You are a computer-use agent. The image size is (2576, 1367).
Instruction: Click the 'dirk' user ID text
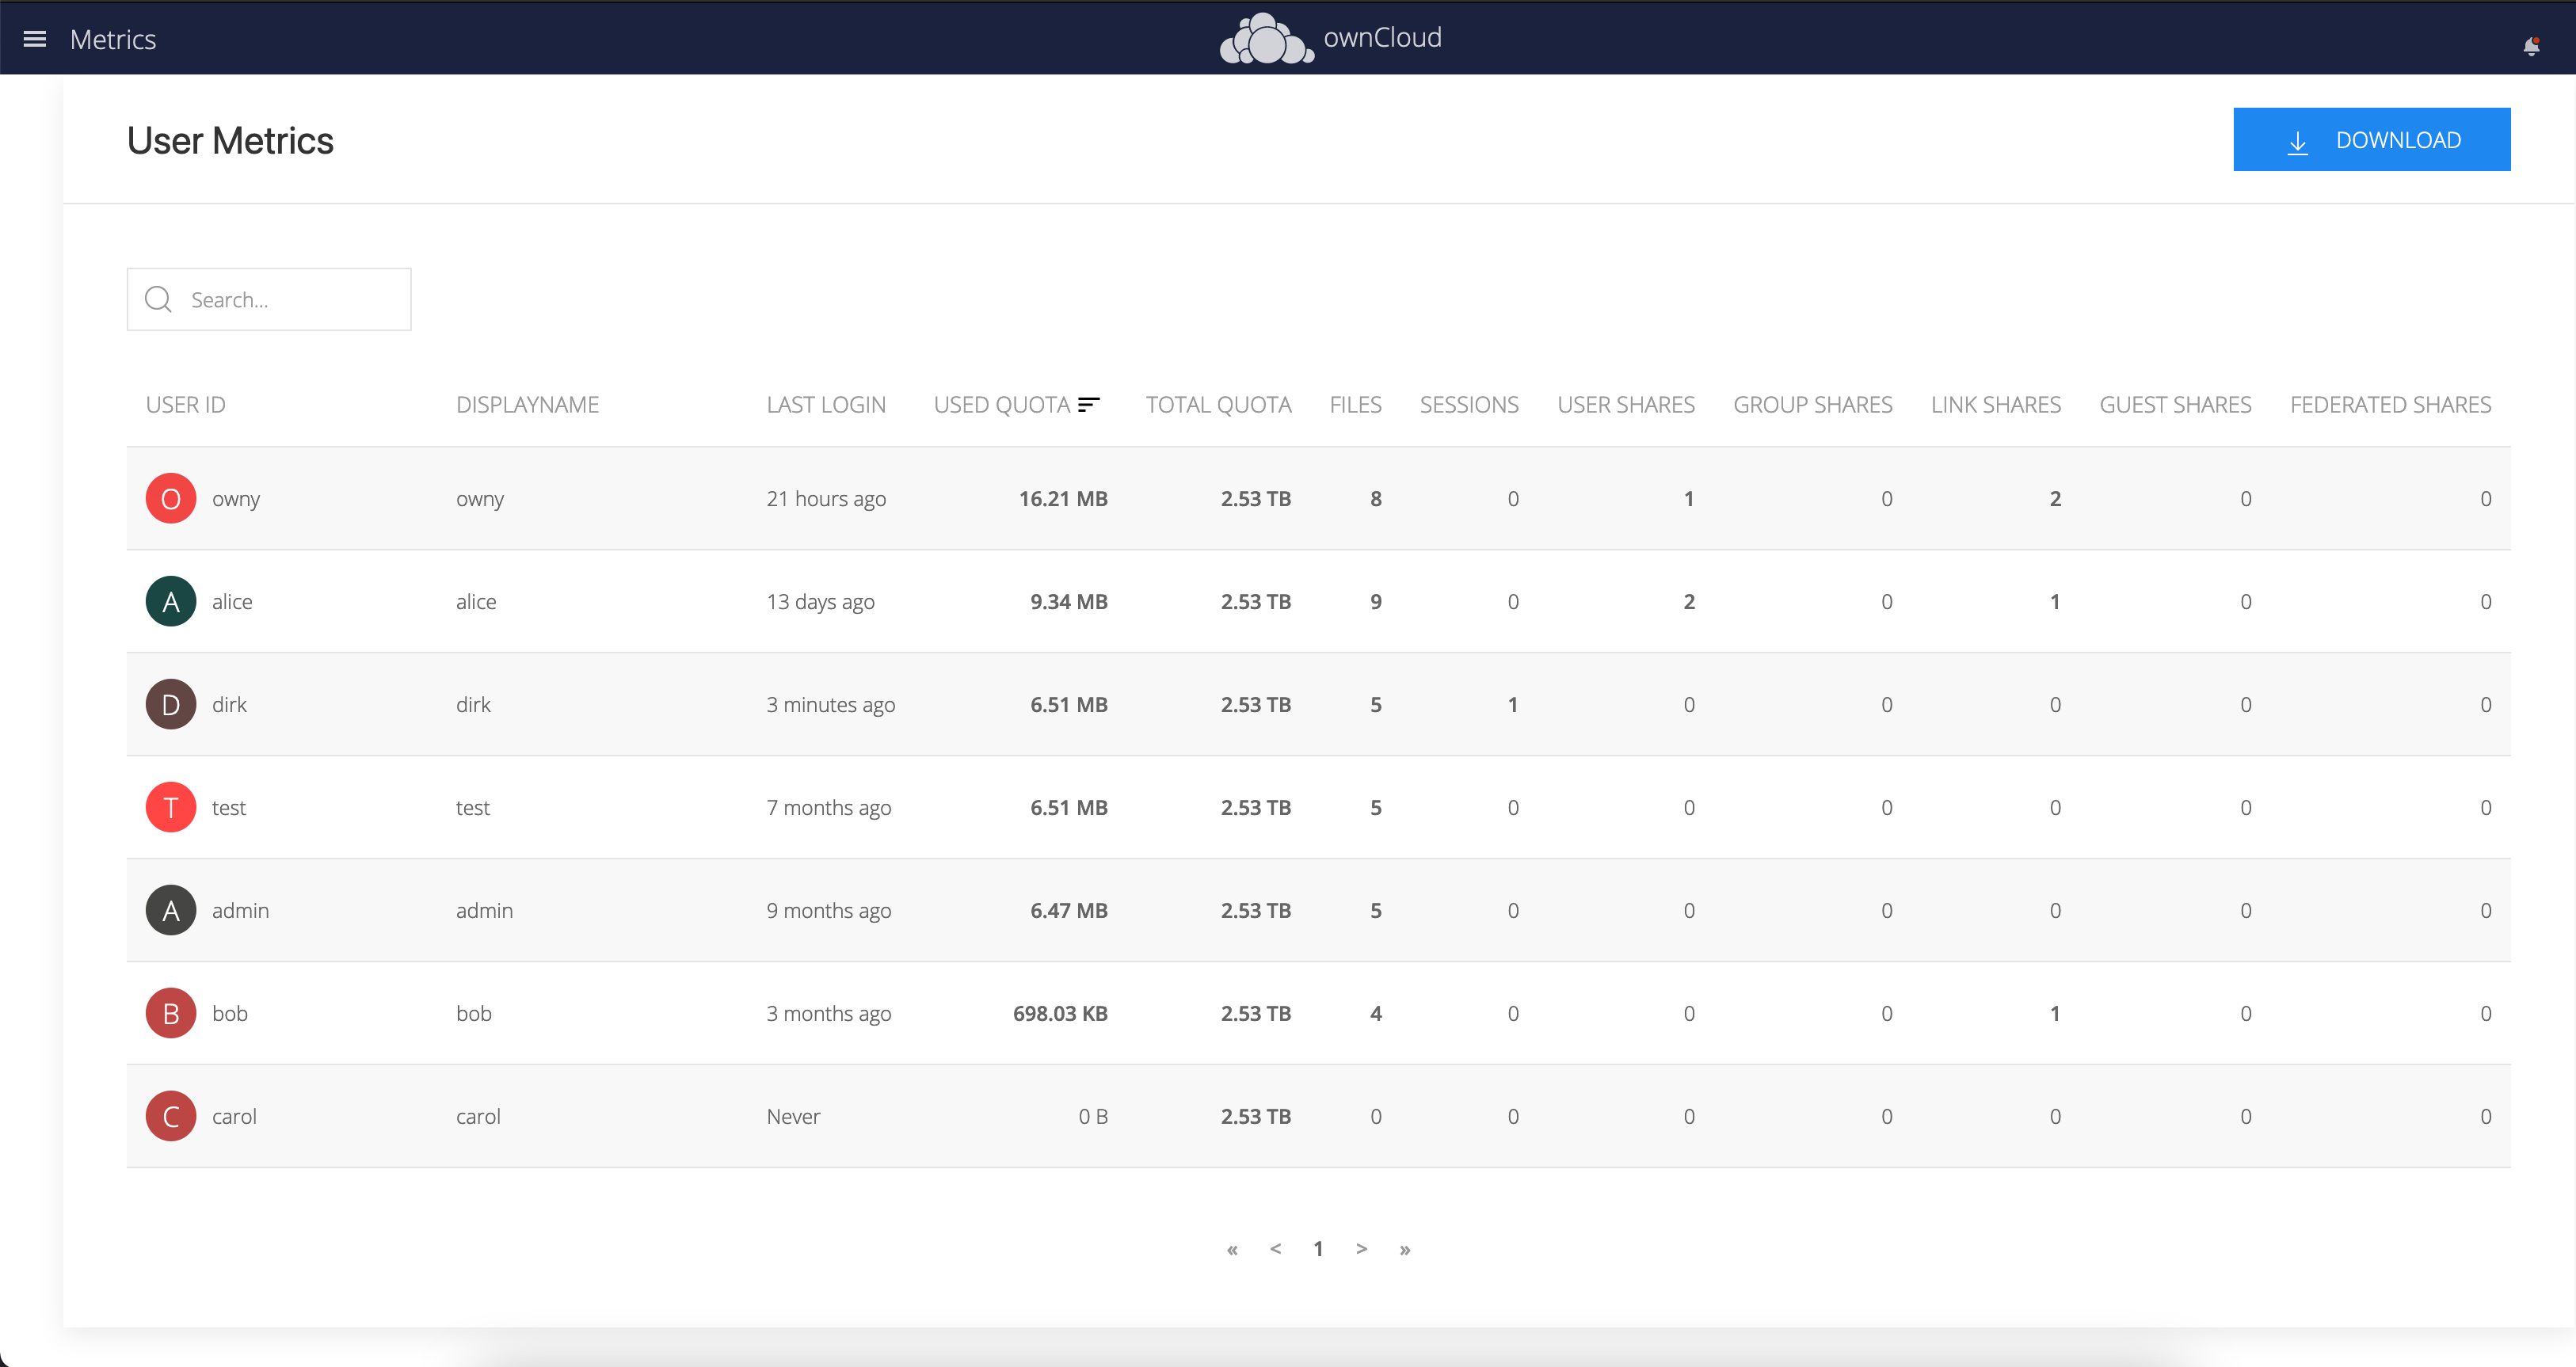[x=229, y=704]
